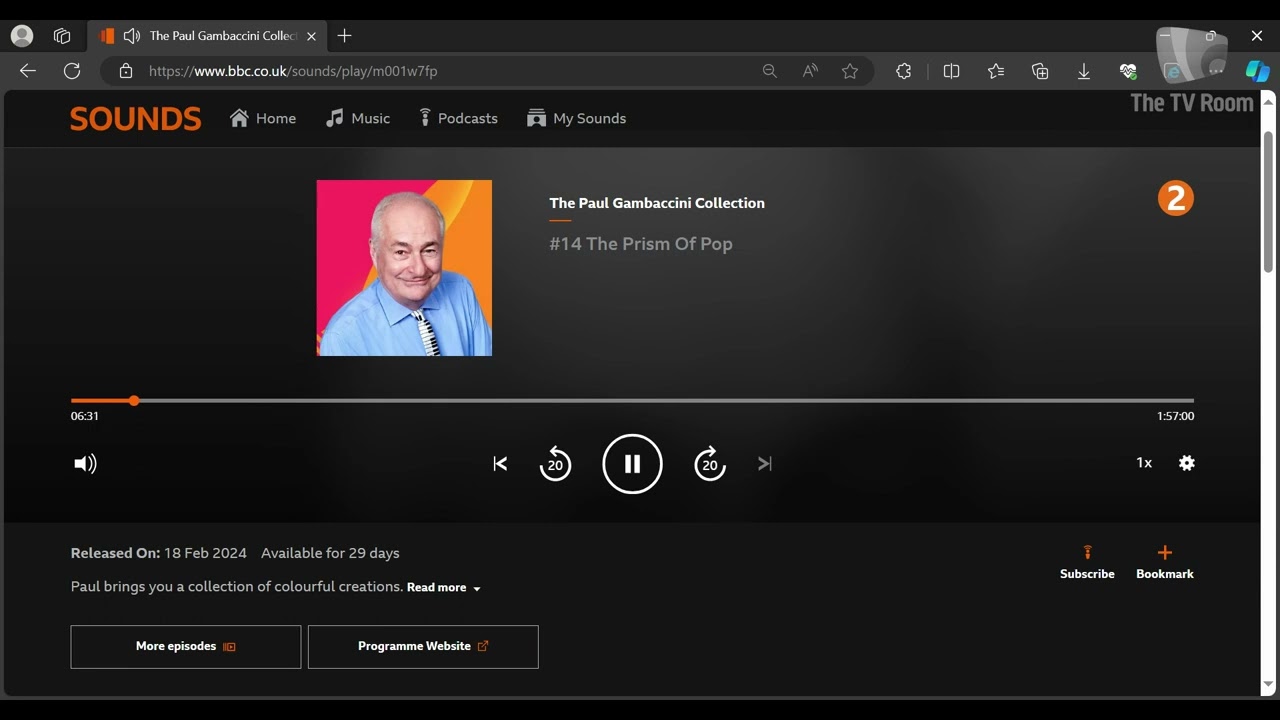Expand the description with Read more
This screenshot has height=720, width=1280.
(444, 588)
